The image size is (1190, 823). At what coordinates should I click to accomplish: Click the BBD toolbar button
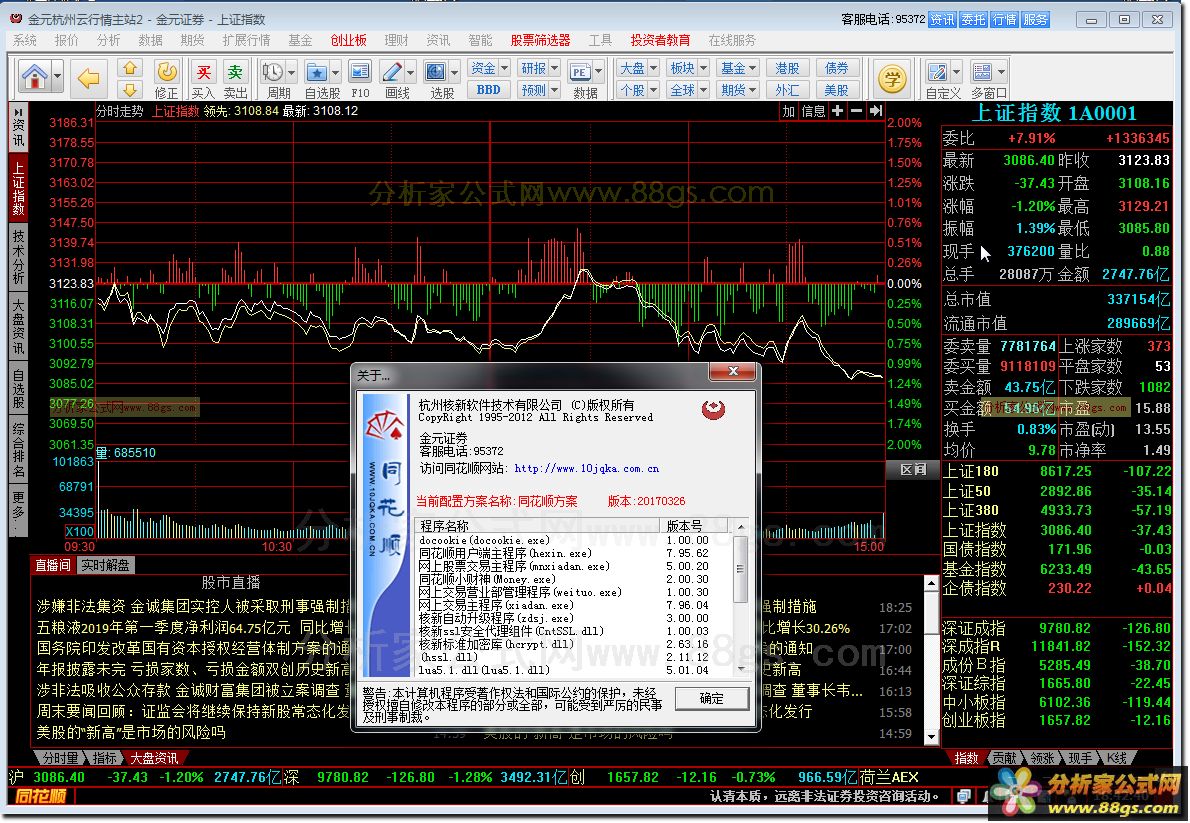point(488,90)
